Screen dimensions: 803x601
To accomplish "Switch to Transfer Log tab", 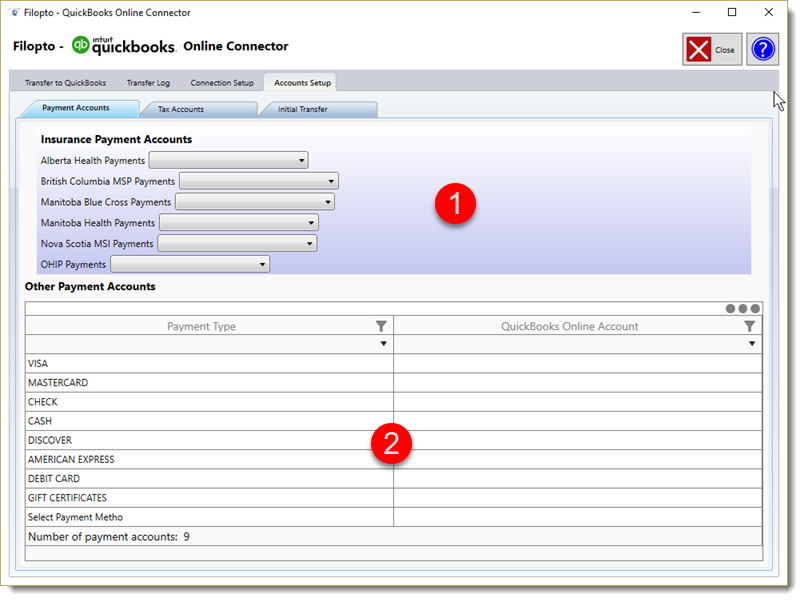I will coord(150,83).
